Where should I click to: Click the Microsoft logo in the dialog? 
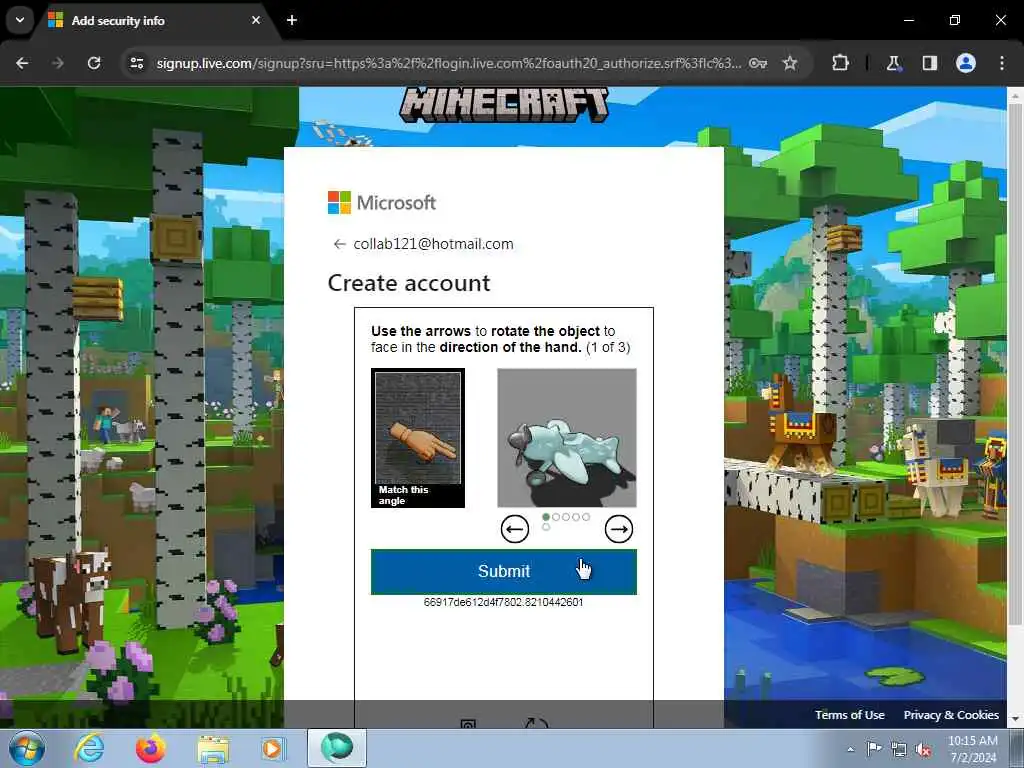[x=382, y=202]
